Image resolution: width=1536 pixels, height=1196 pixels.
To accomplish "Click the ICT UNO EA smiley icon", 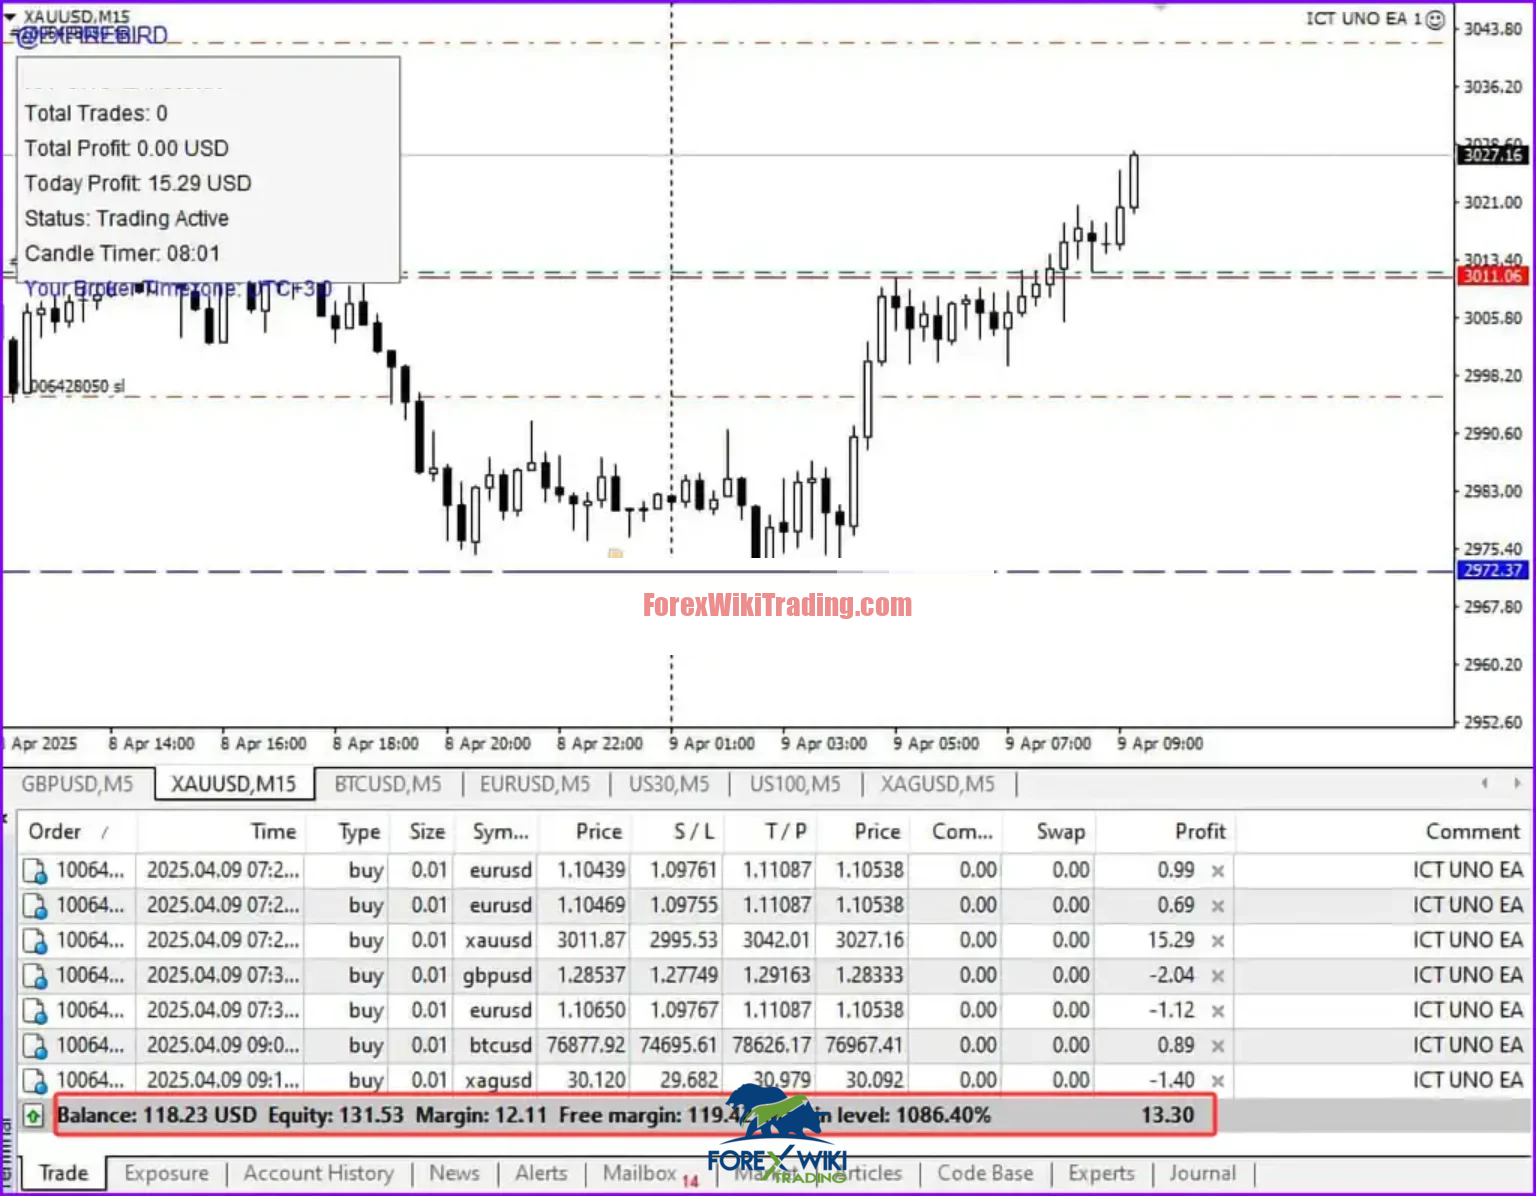I will coord(1435,19).
